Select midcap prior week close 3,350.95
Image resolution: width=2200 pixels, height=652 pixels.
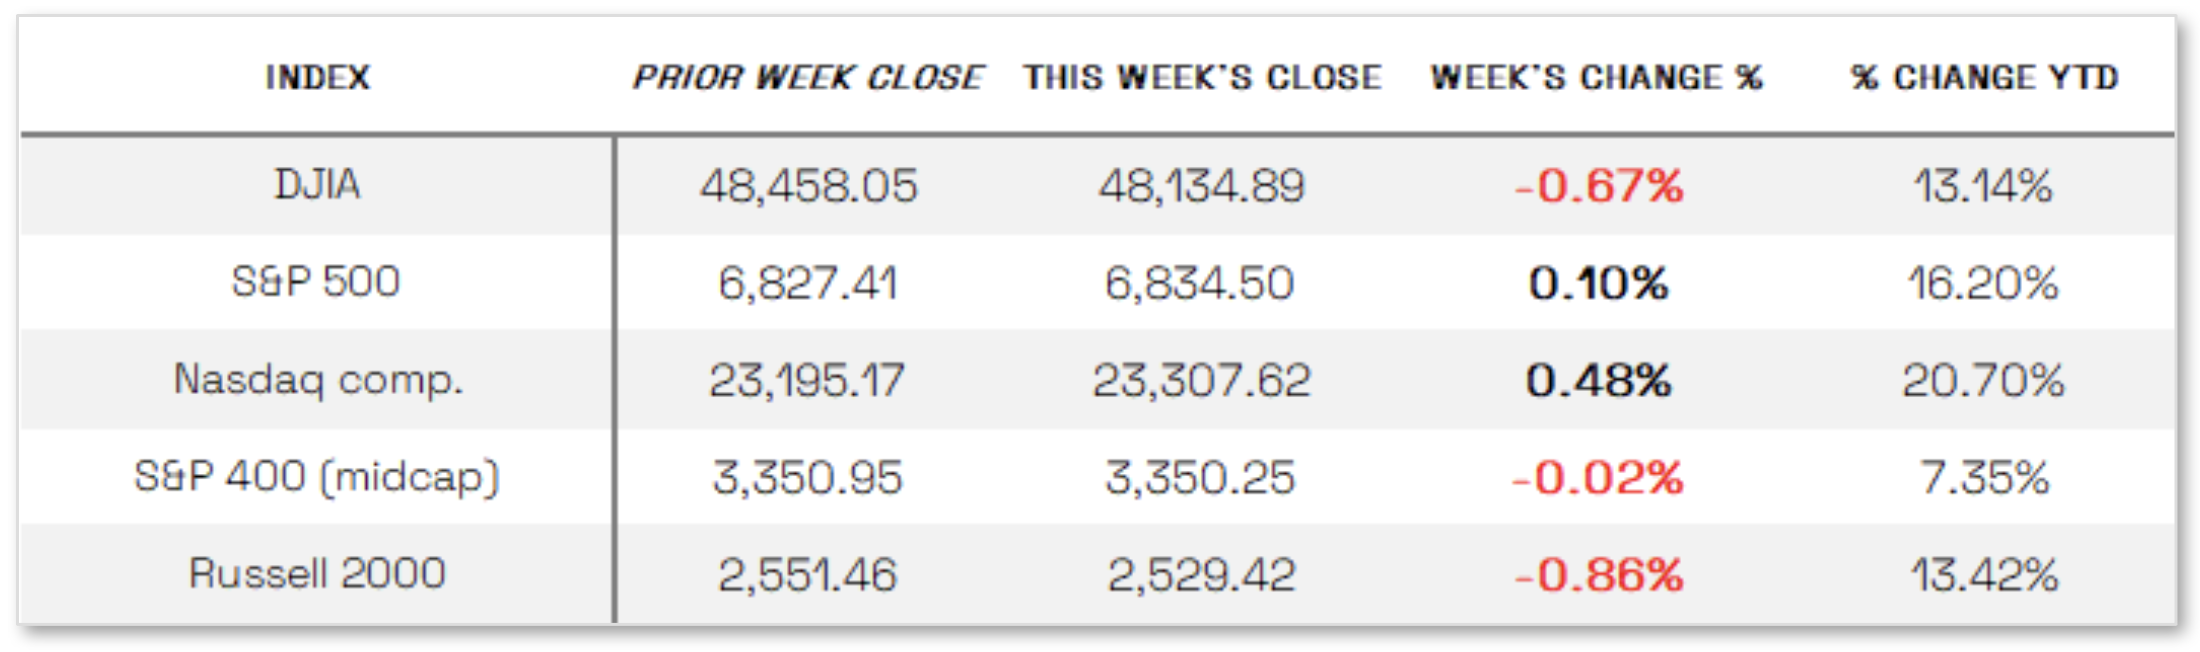807,477
